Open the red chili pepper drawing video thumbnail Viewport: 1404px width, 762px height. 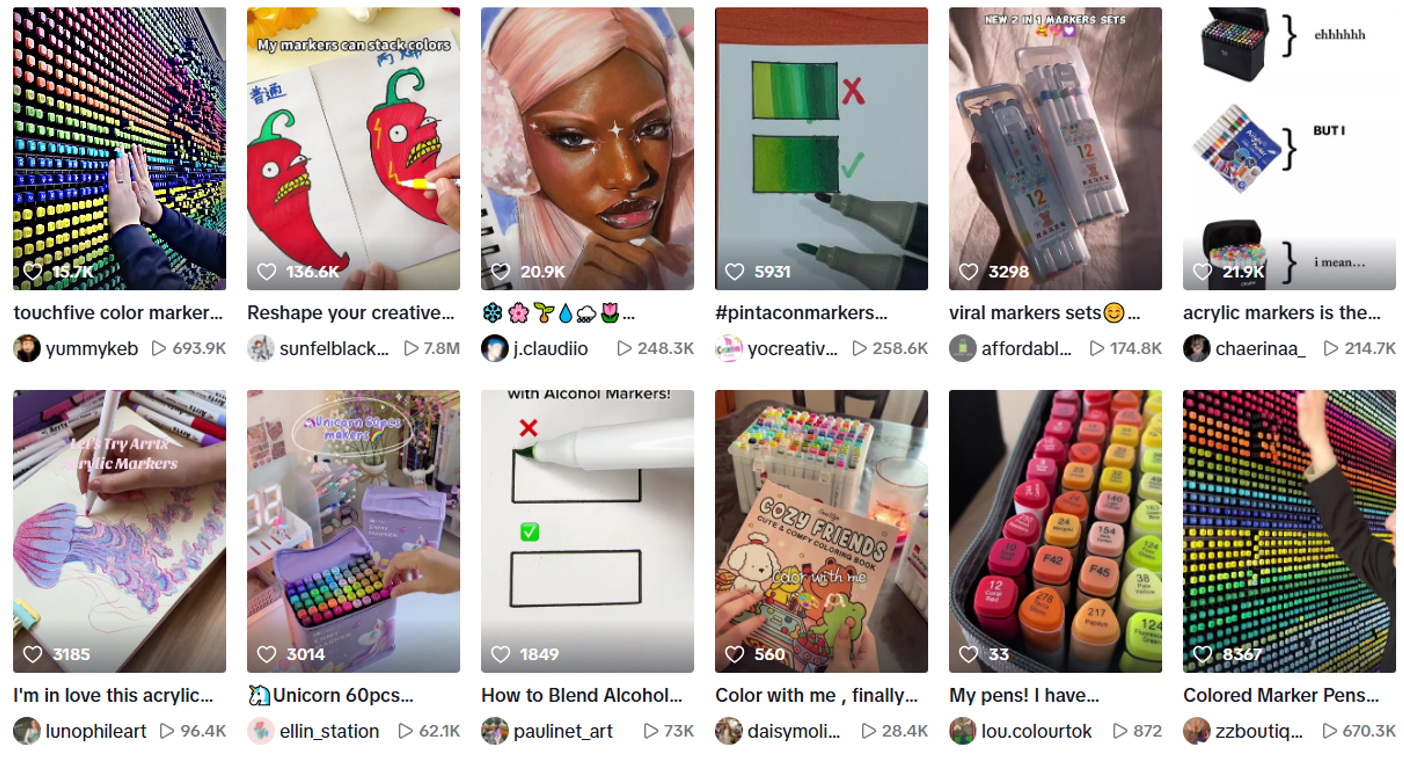tap(354, 149)
